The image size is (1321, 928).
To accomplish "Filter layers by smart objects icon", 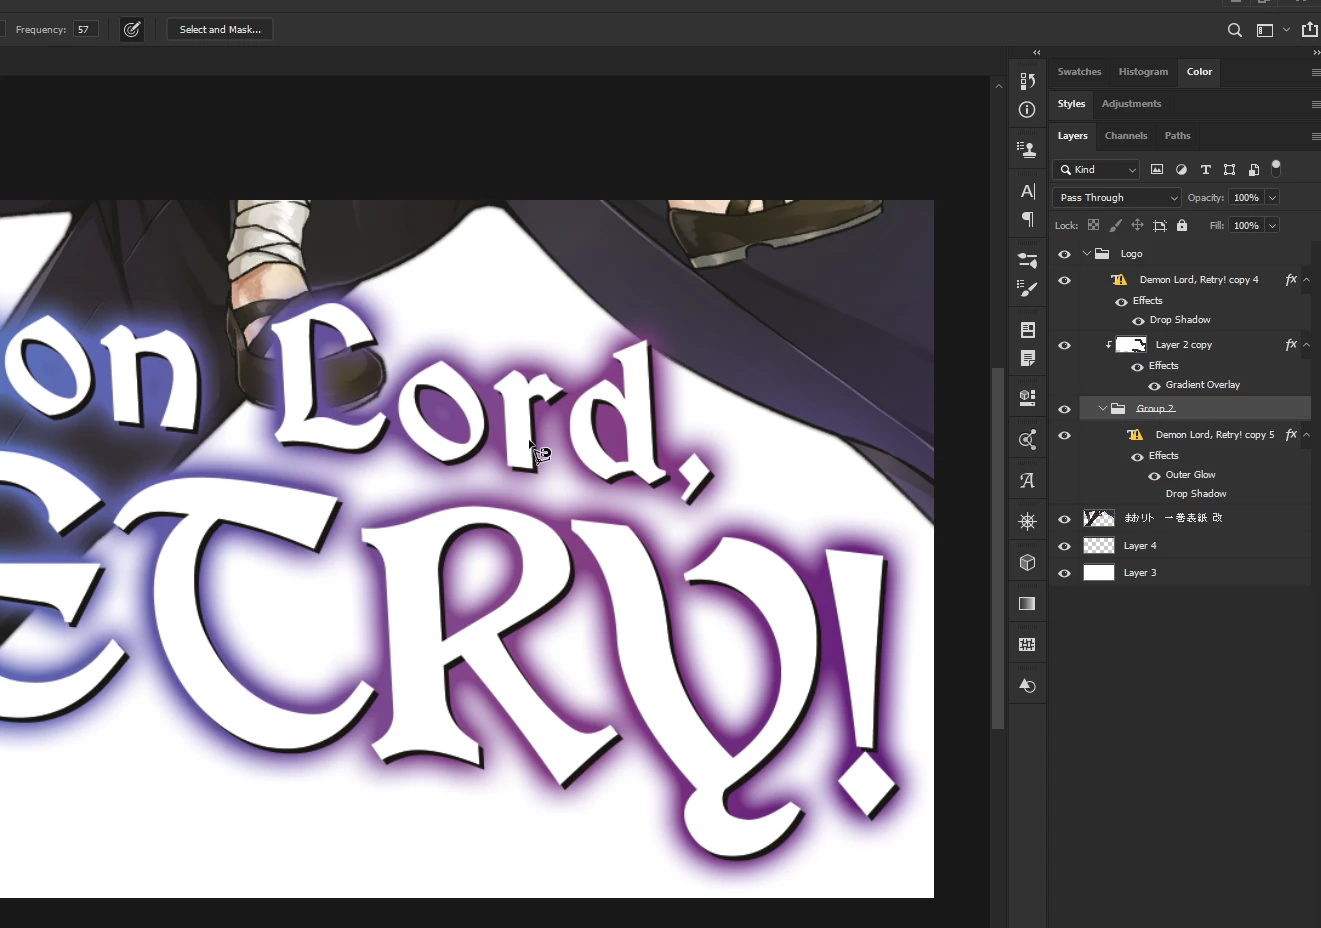I will [1253, 170].
